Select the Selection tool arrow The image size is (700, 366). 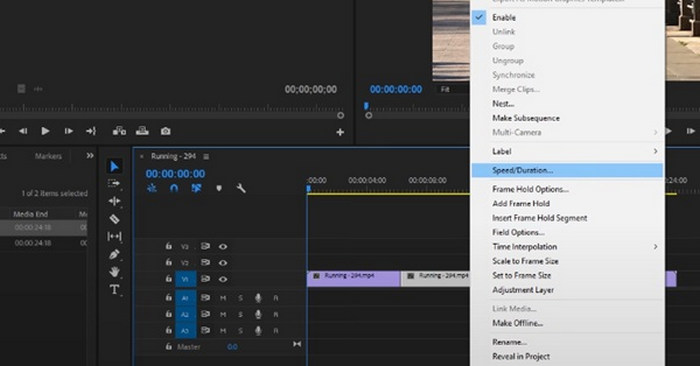pos(114,166)
